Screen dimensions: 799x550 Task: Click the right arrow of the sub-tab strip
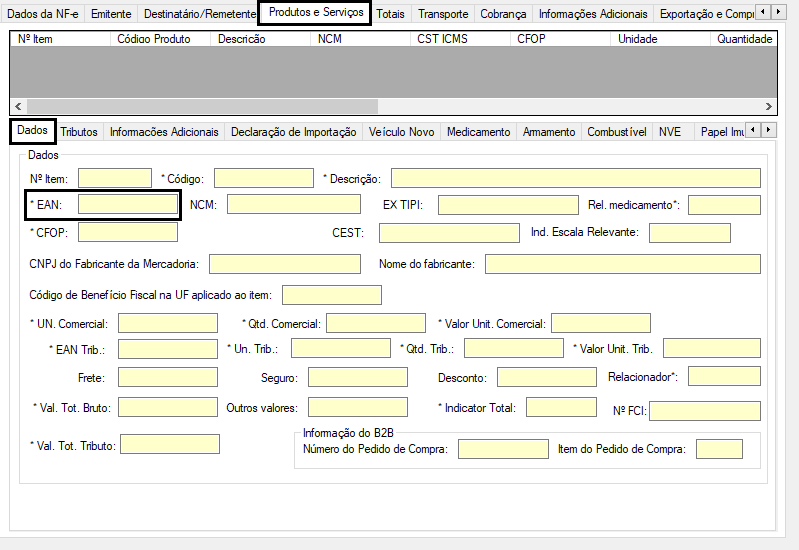(768, 130)
